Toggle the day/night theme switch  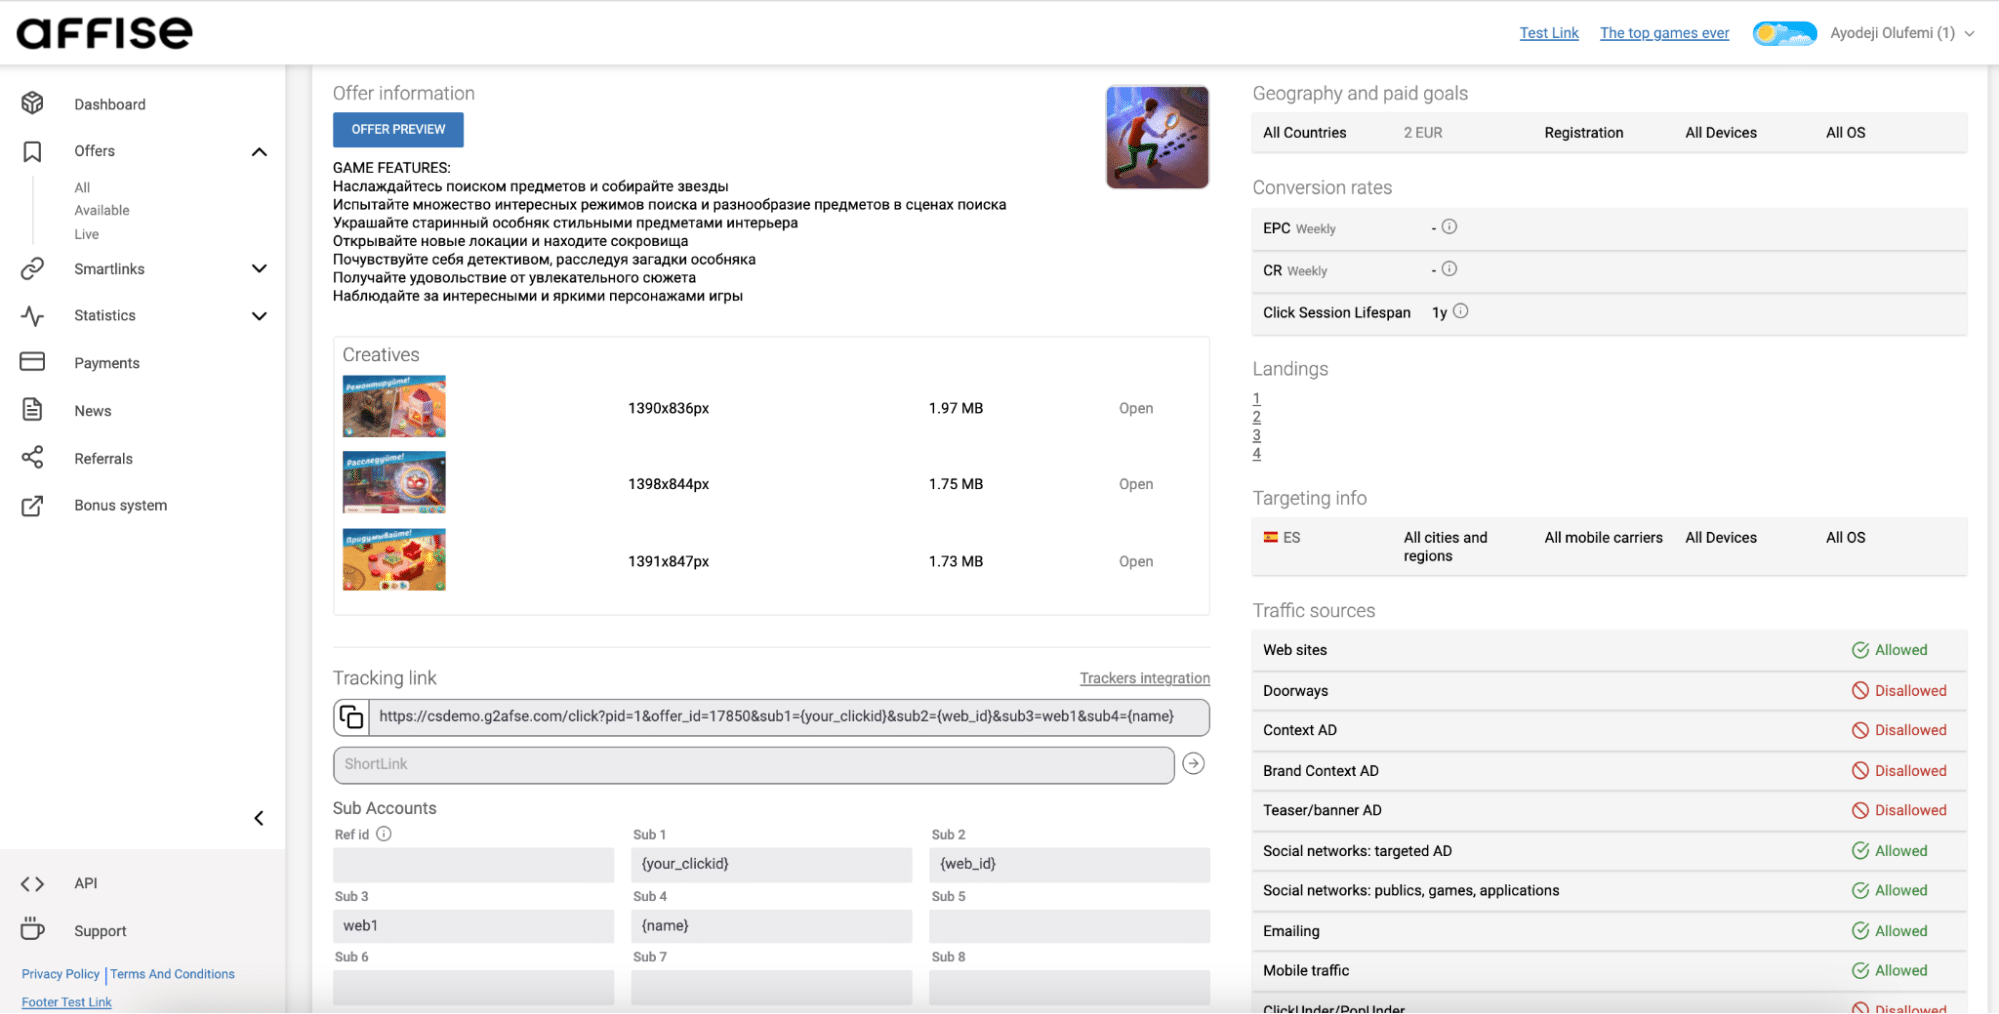(1784, 33)
